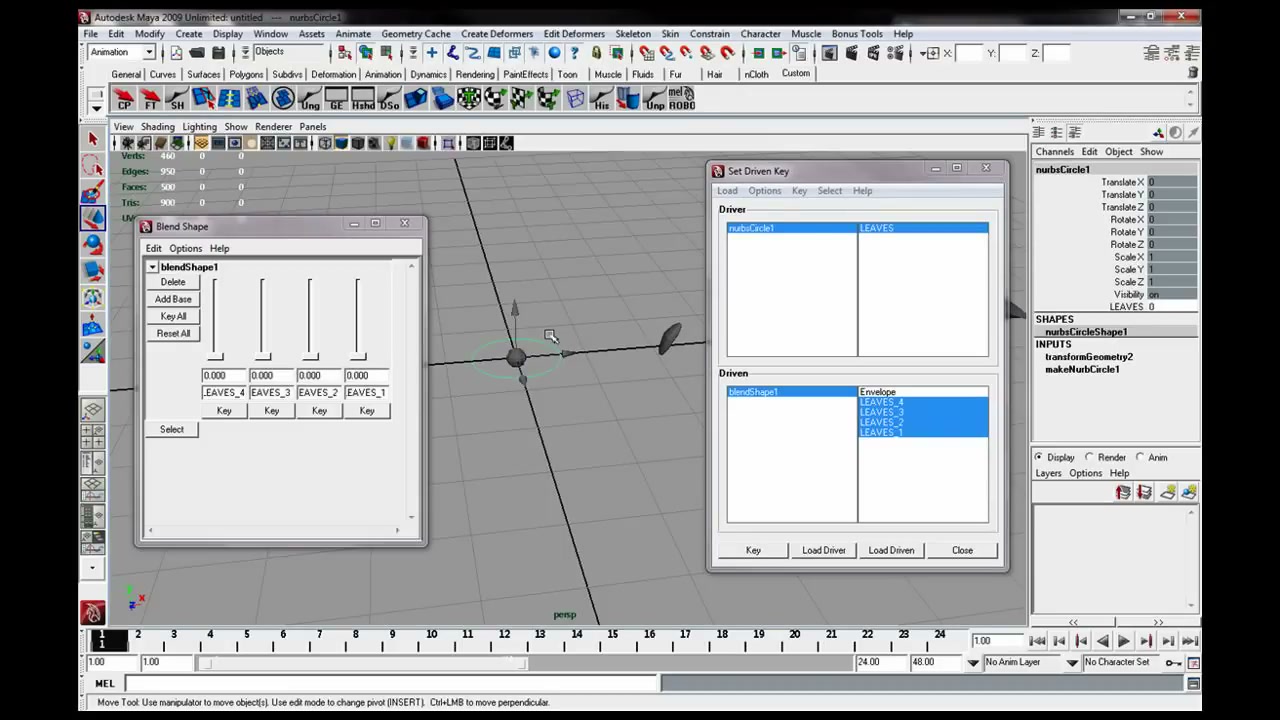Open the new scene icon

pos(177,53)
